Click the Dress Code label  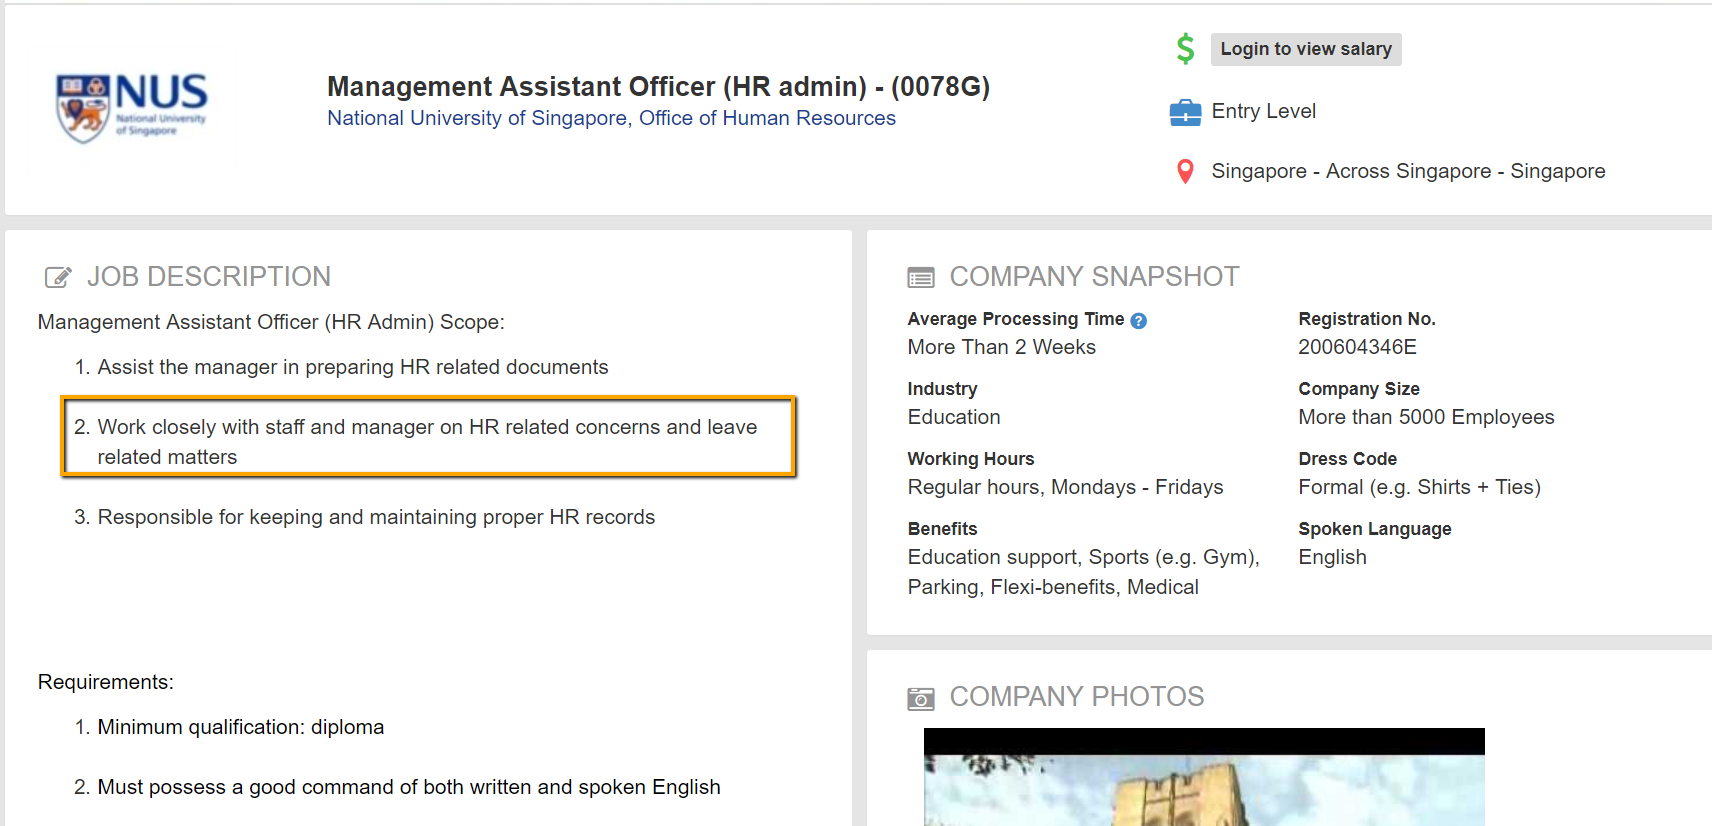click(x=1347, y=459)
